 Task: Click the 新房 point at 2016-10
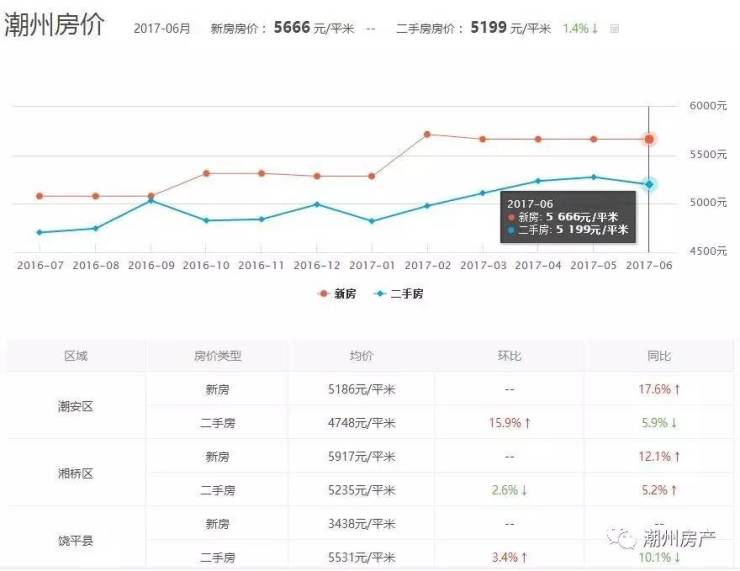pos(206,173)
